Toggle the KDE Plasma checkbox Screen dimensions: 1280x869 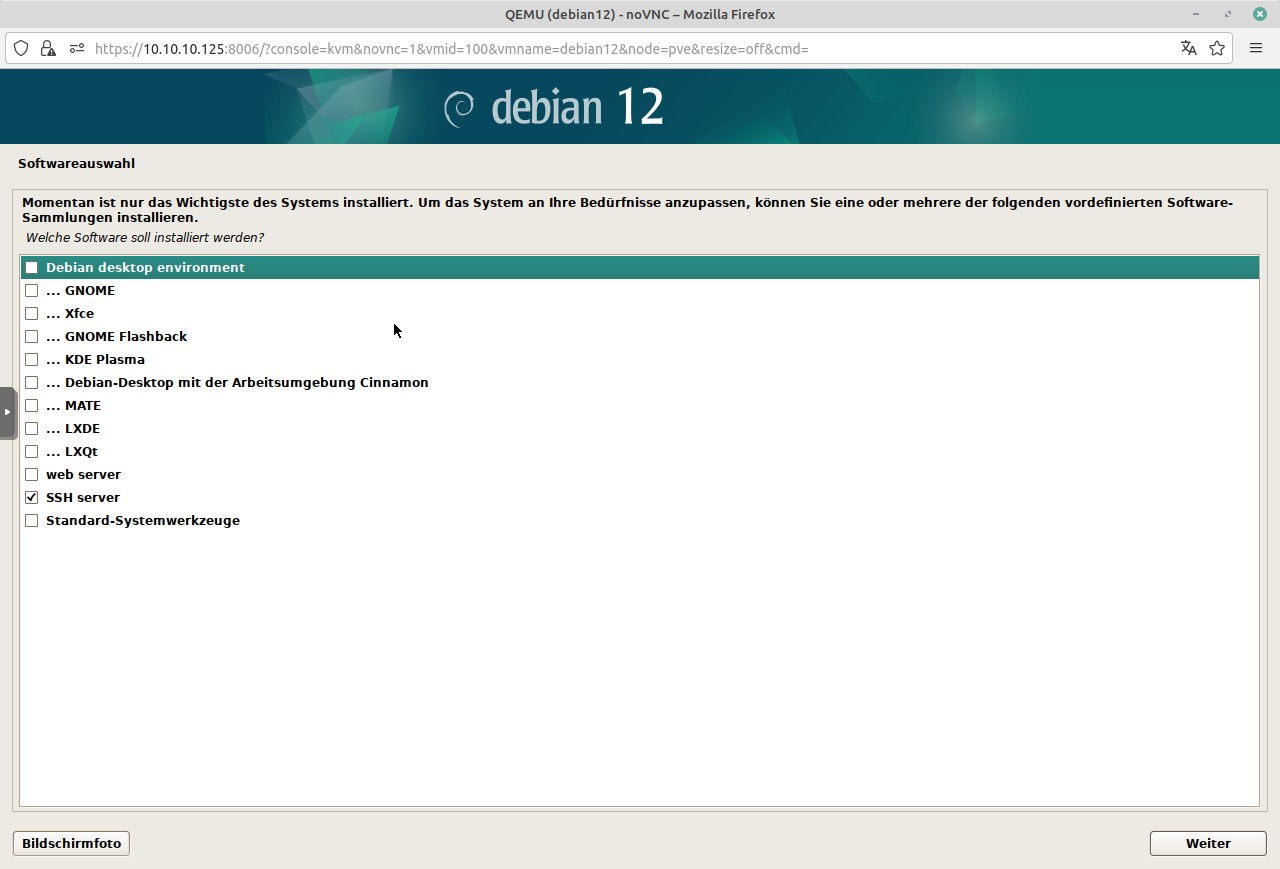coord(32,360)
